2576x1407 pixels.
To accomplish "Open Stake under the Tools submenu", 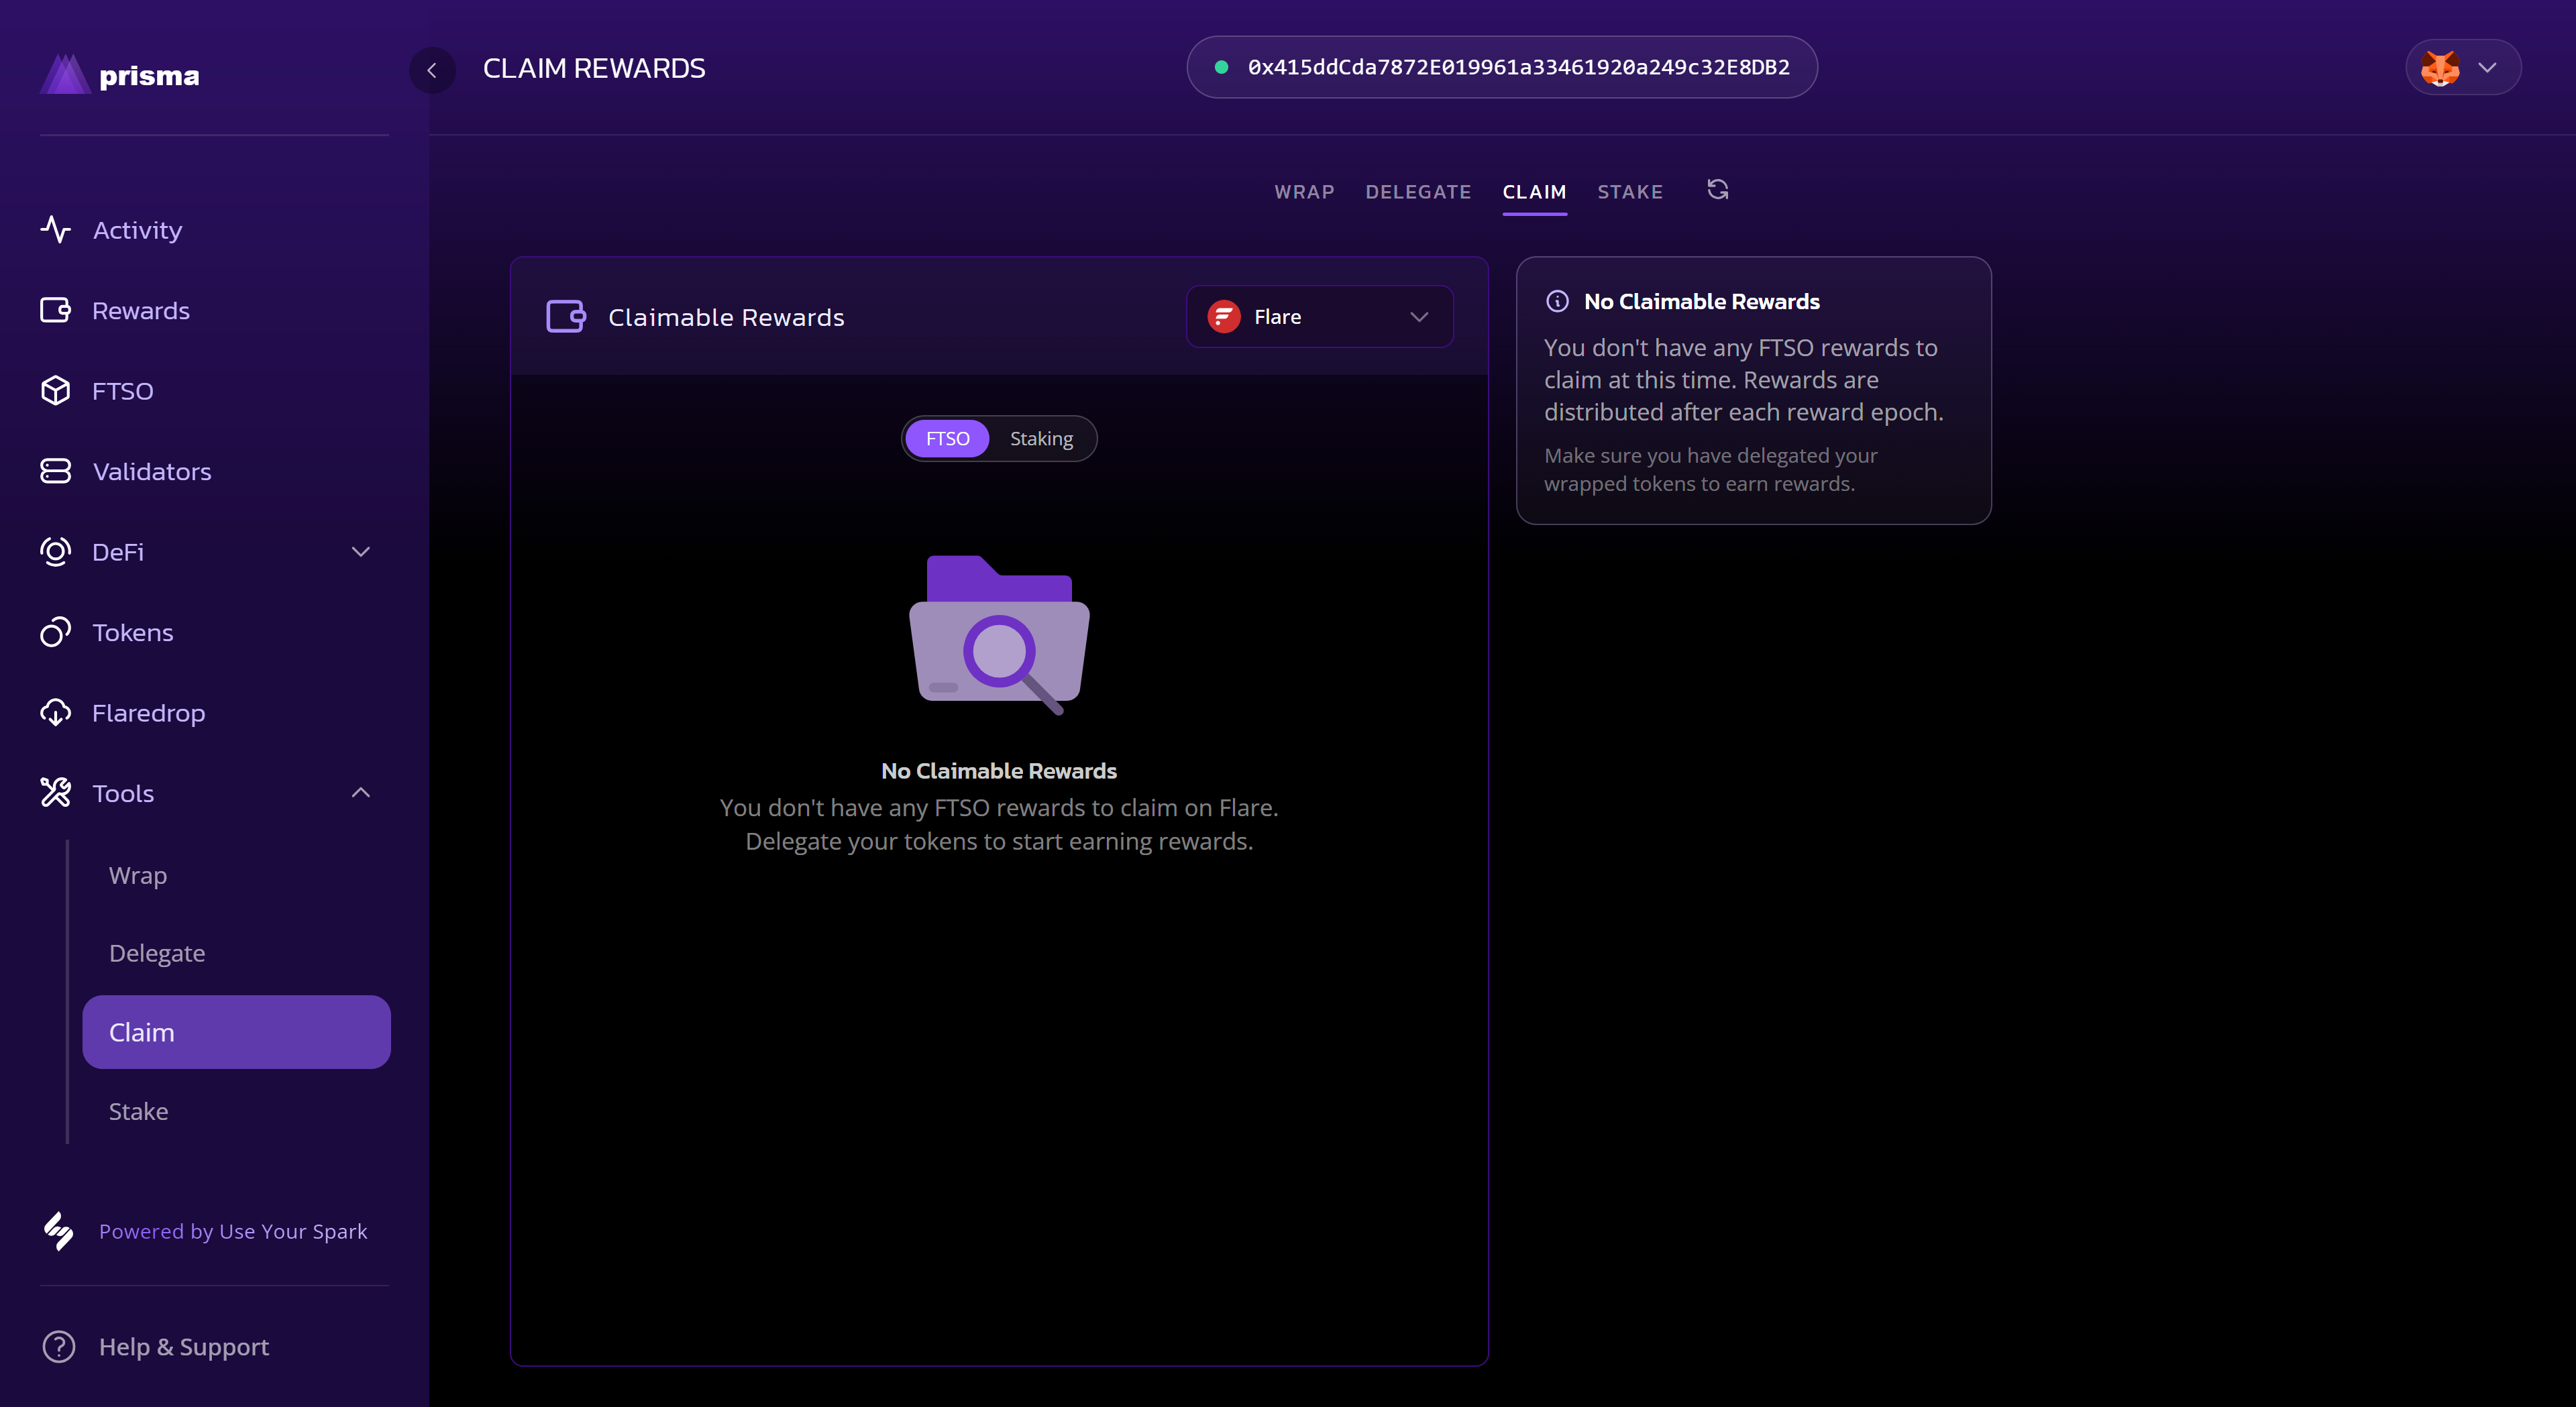I will (x=138, y=1111).
